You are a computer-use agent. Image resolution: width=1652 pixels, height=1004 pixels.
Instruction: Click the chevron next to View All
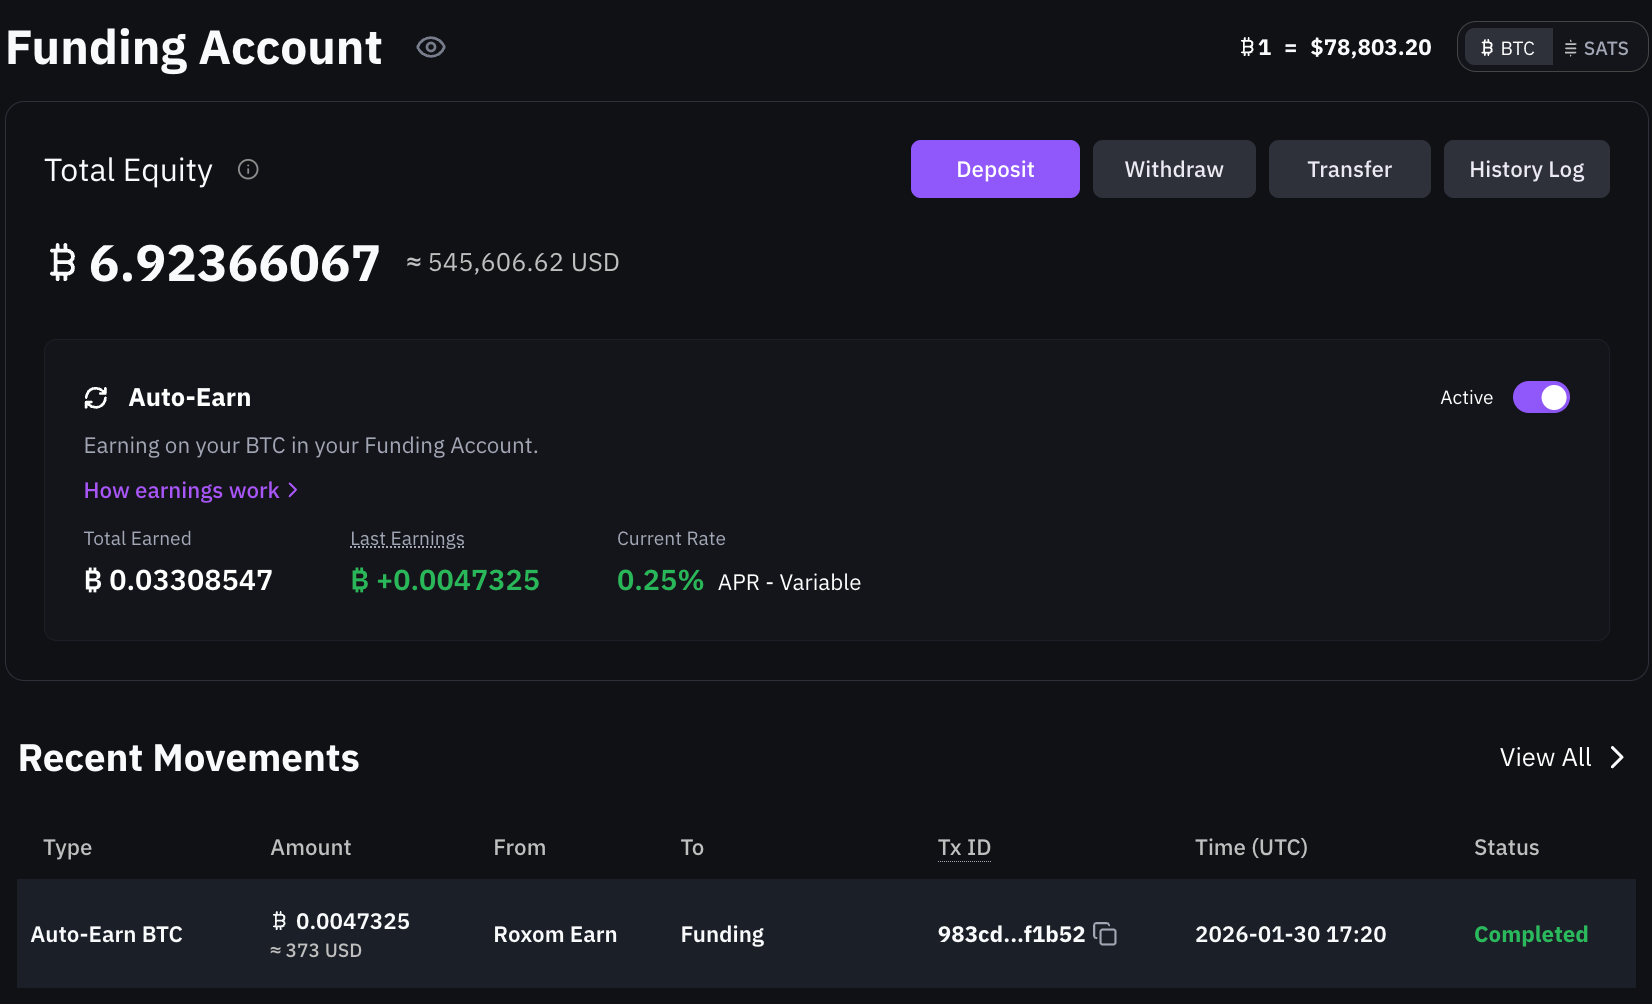click(1617, 757)
